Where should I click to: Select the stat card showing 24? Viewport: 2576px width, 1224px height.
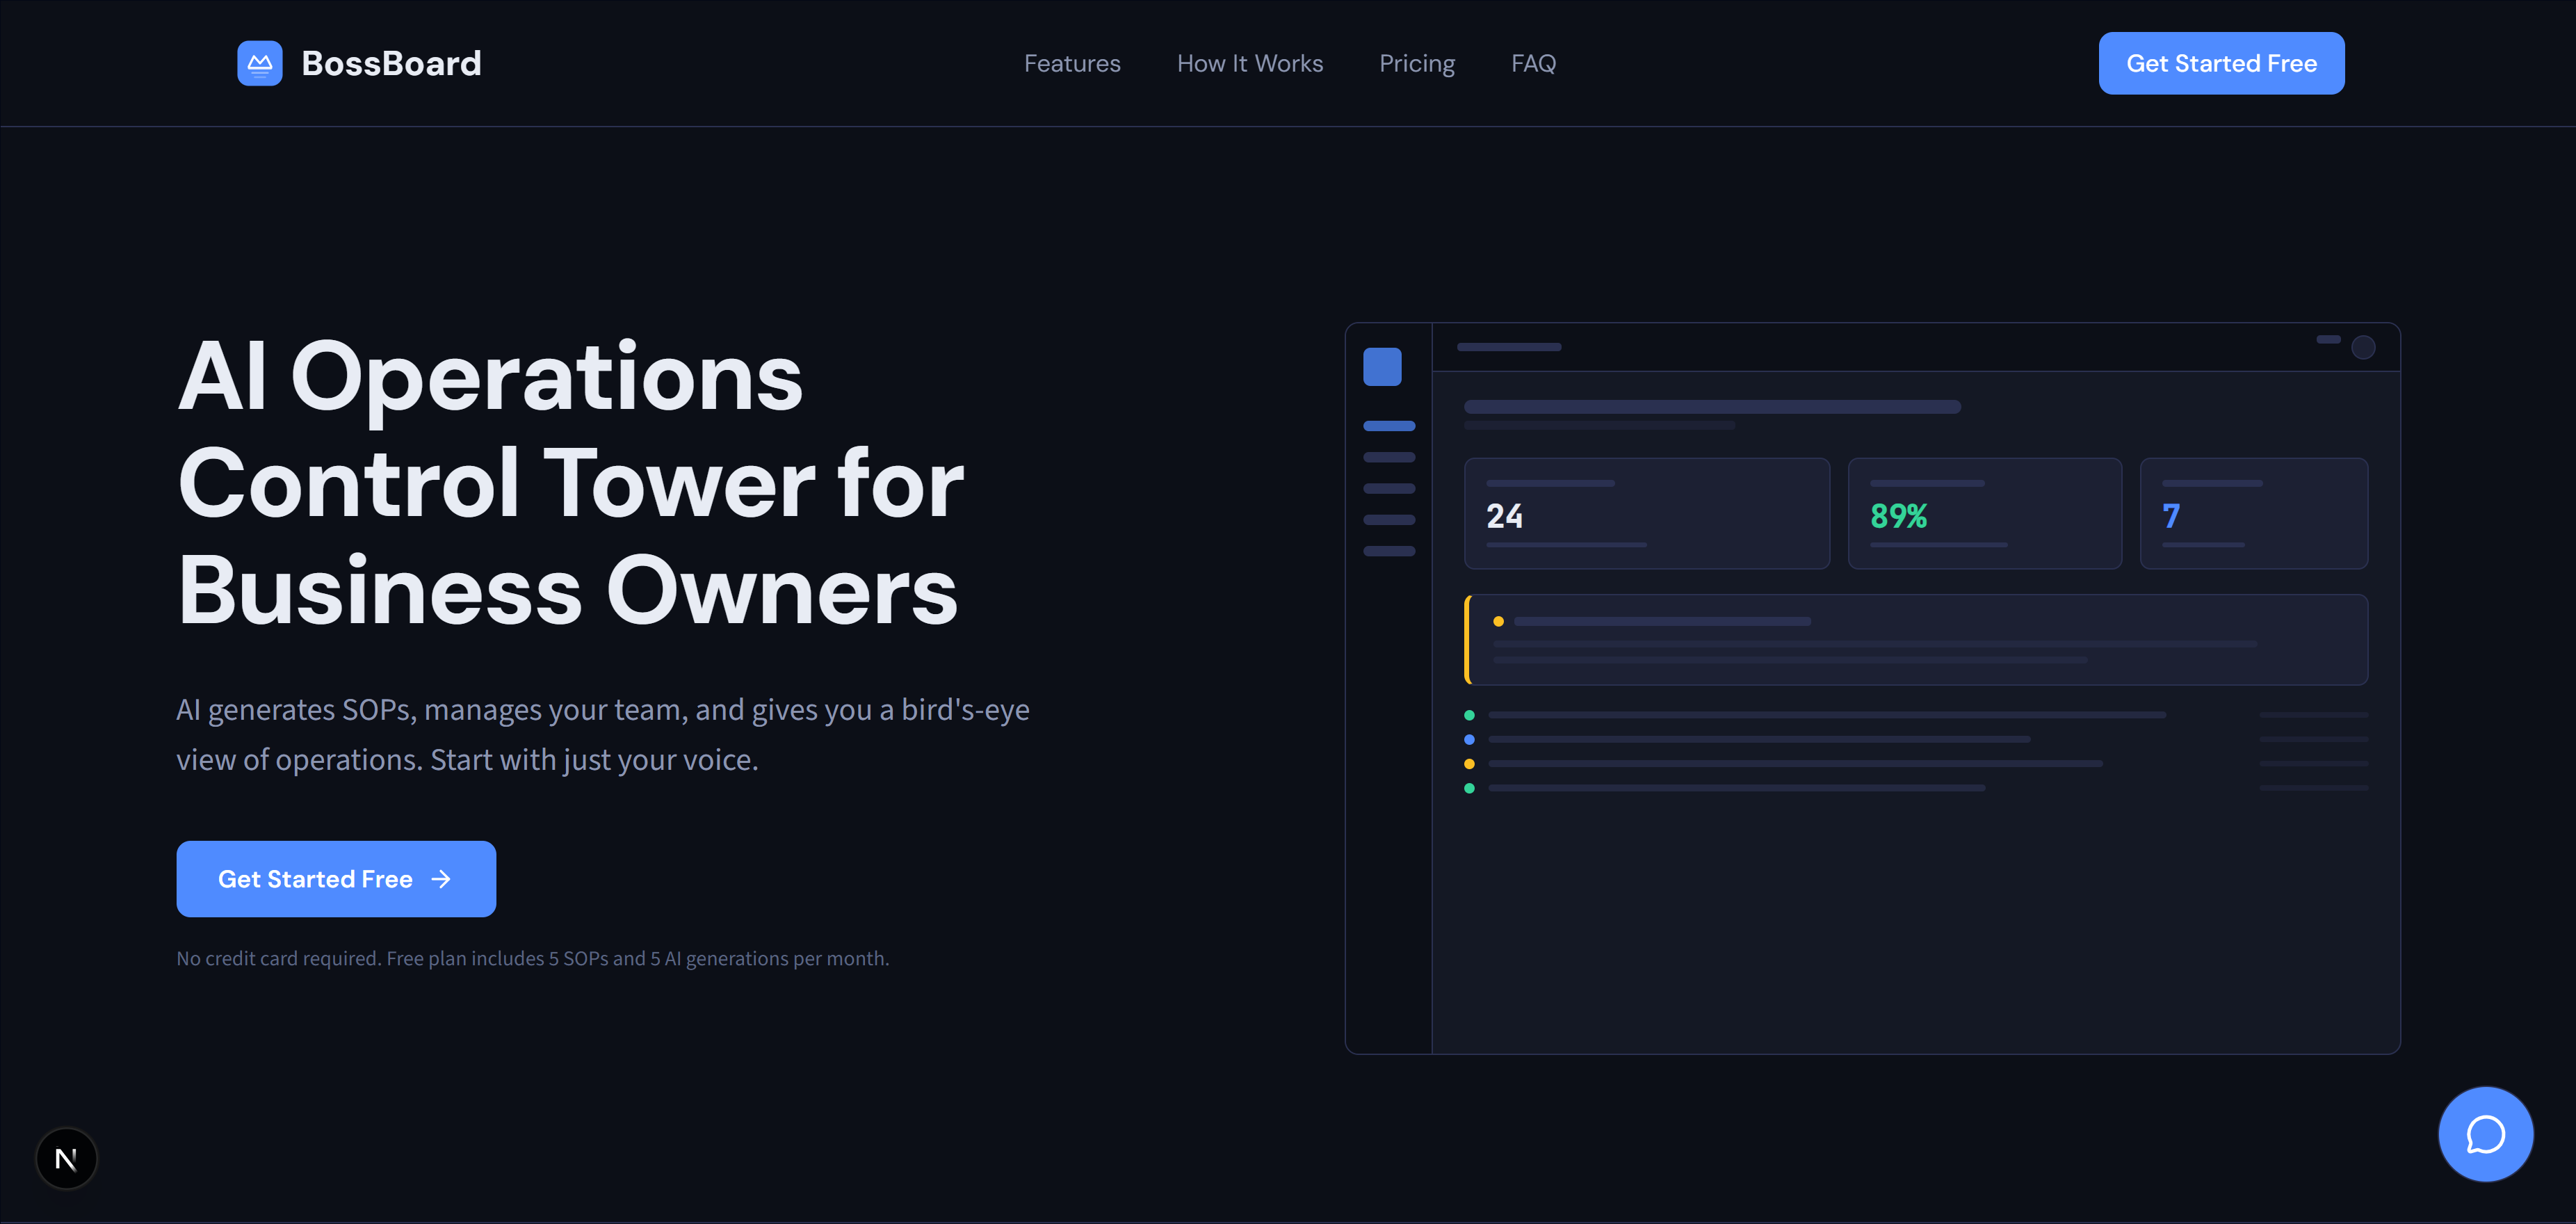click(1646, 513)
